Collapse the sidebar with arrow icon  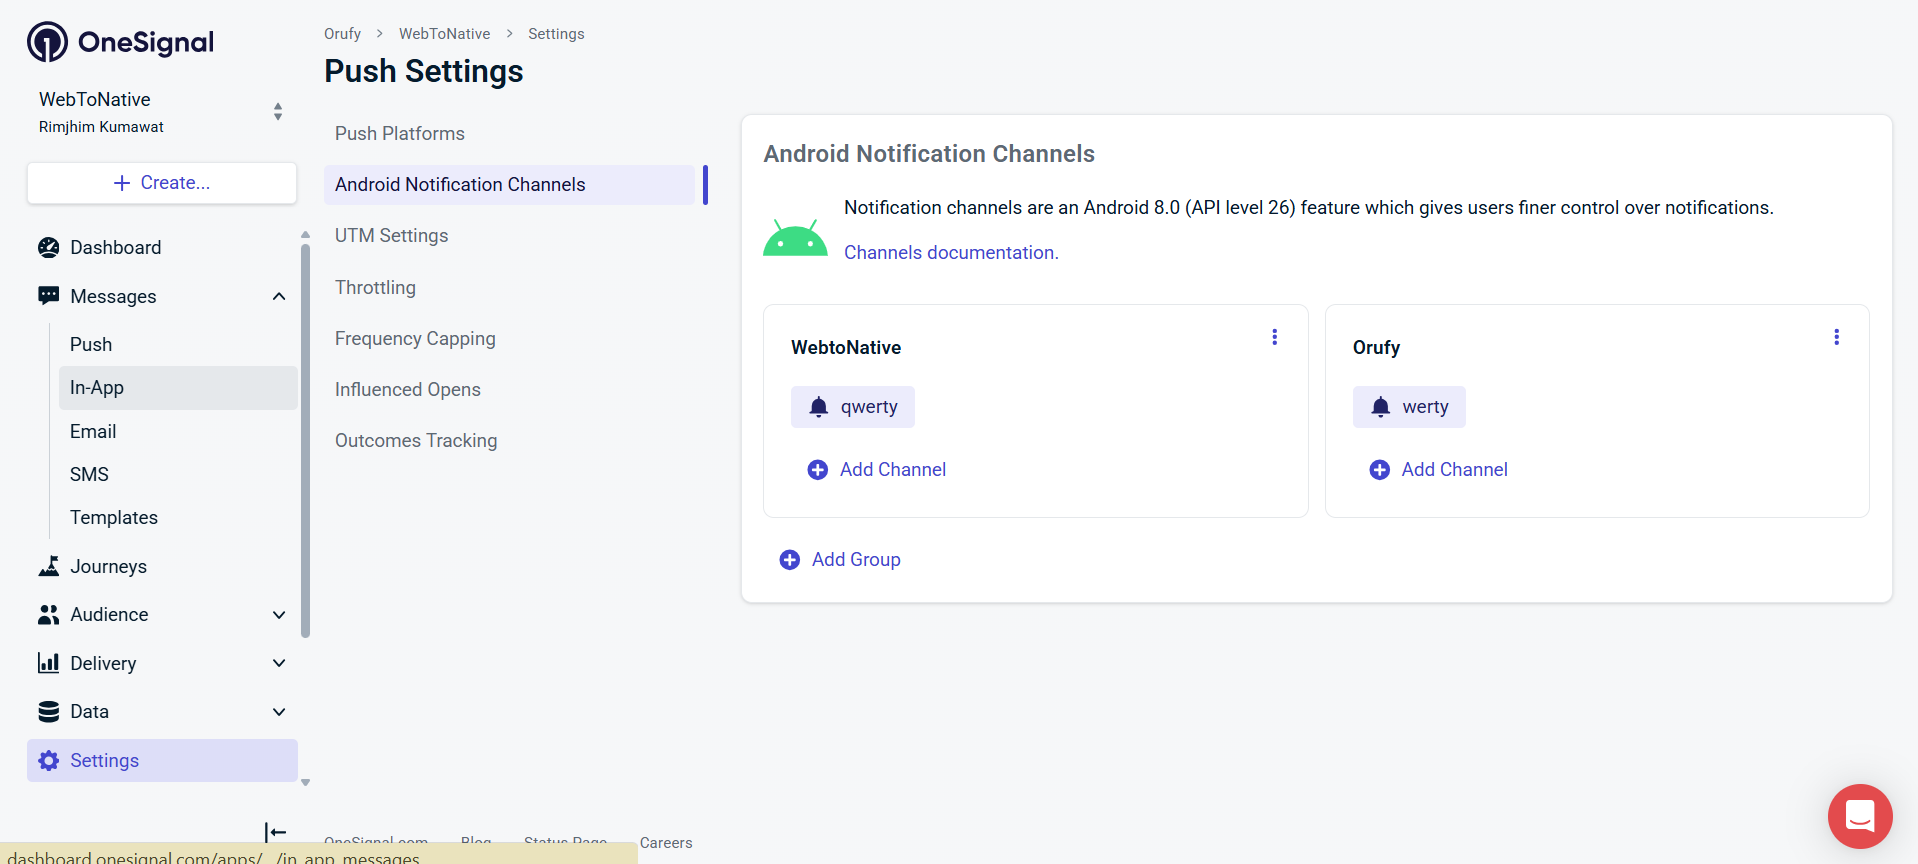(276, 832)
